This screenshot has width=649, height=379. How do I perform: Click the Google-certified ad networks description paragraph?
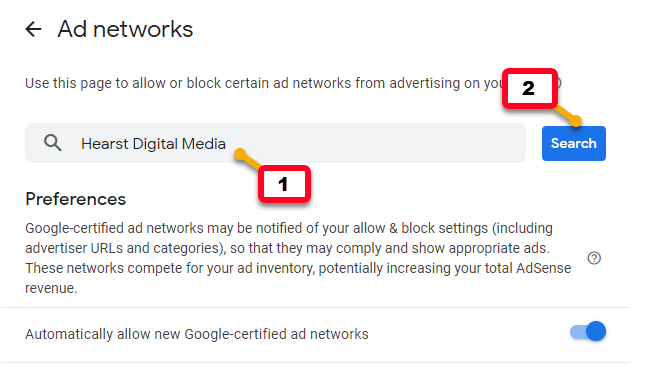pyautogui.click(x=298, y=258)
